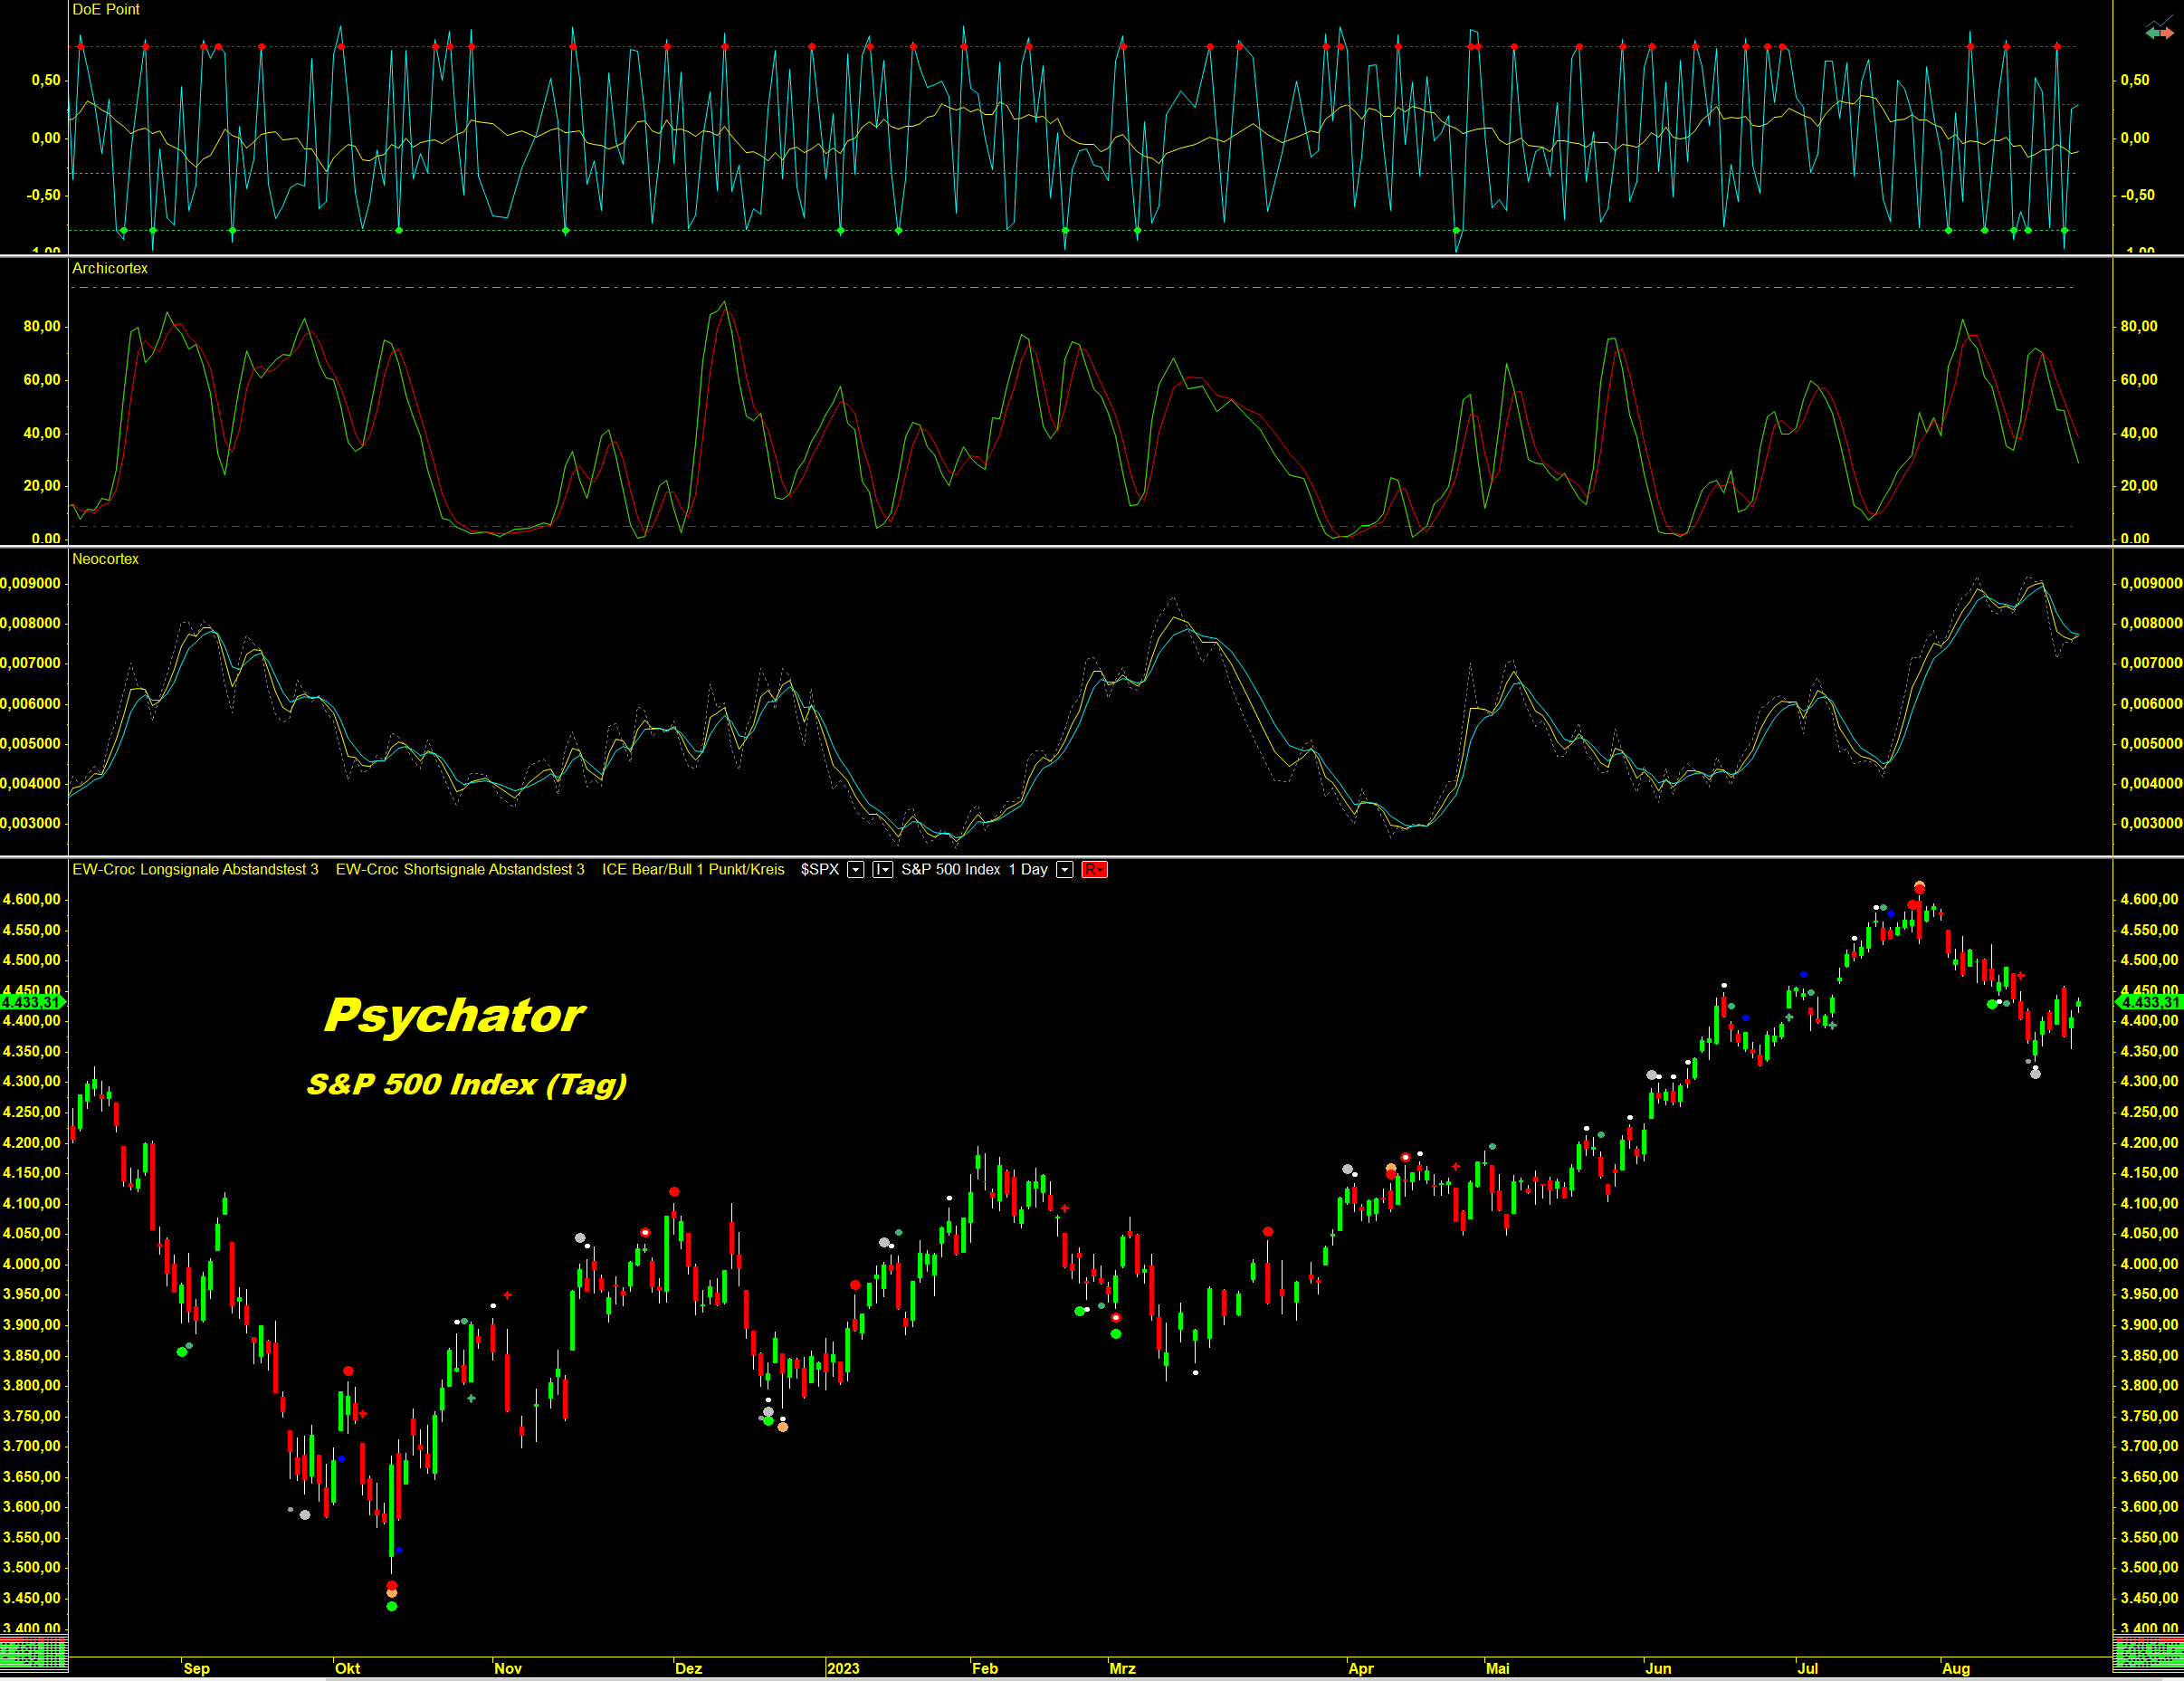
Task: Select the DoE Point indicator label
Action: [106, 9]
